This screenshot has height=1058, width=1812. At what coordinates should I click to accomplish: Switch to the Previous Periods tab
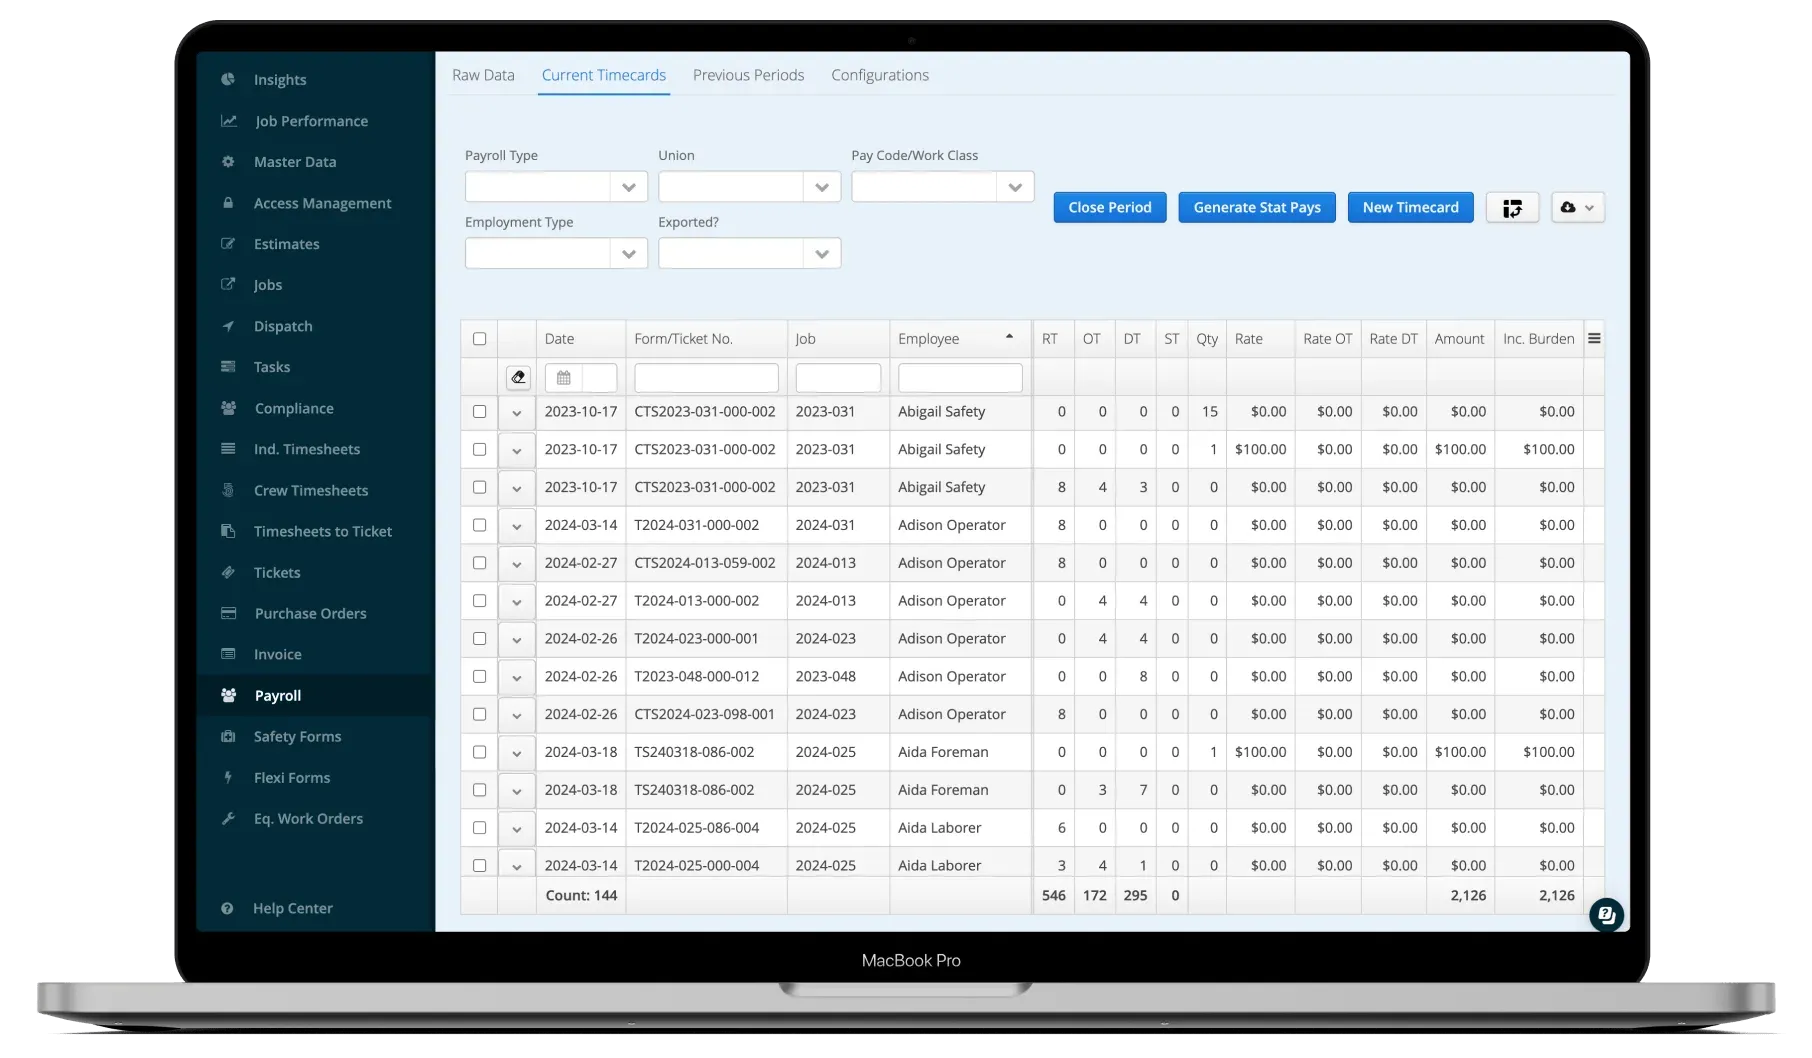pyautogui.click(x=748, y=74)
